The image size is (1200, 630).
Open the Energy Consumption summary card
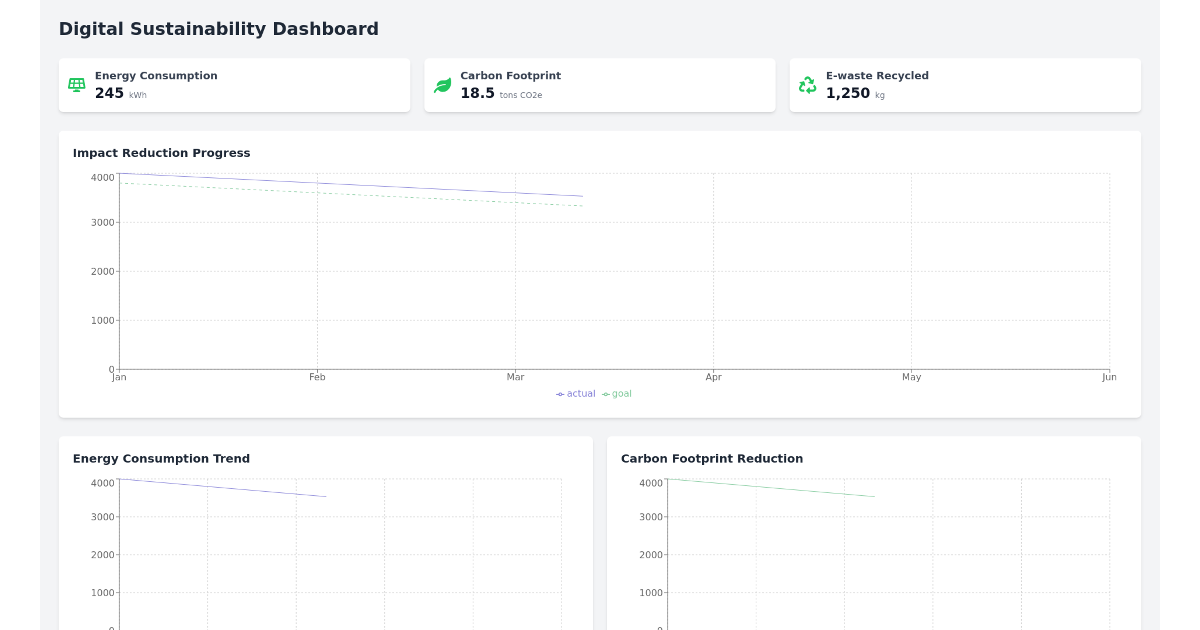pyautogui.click(x=234, y=85)
